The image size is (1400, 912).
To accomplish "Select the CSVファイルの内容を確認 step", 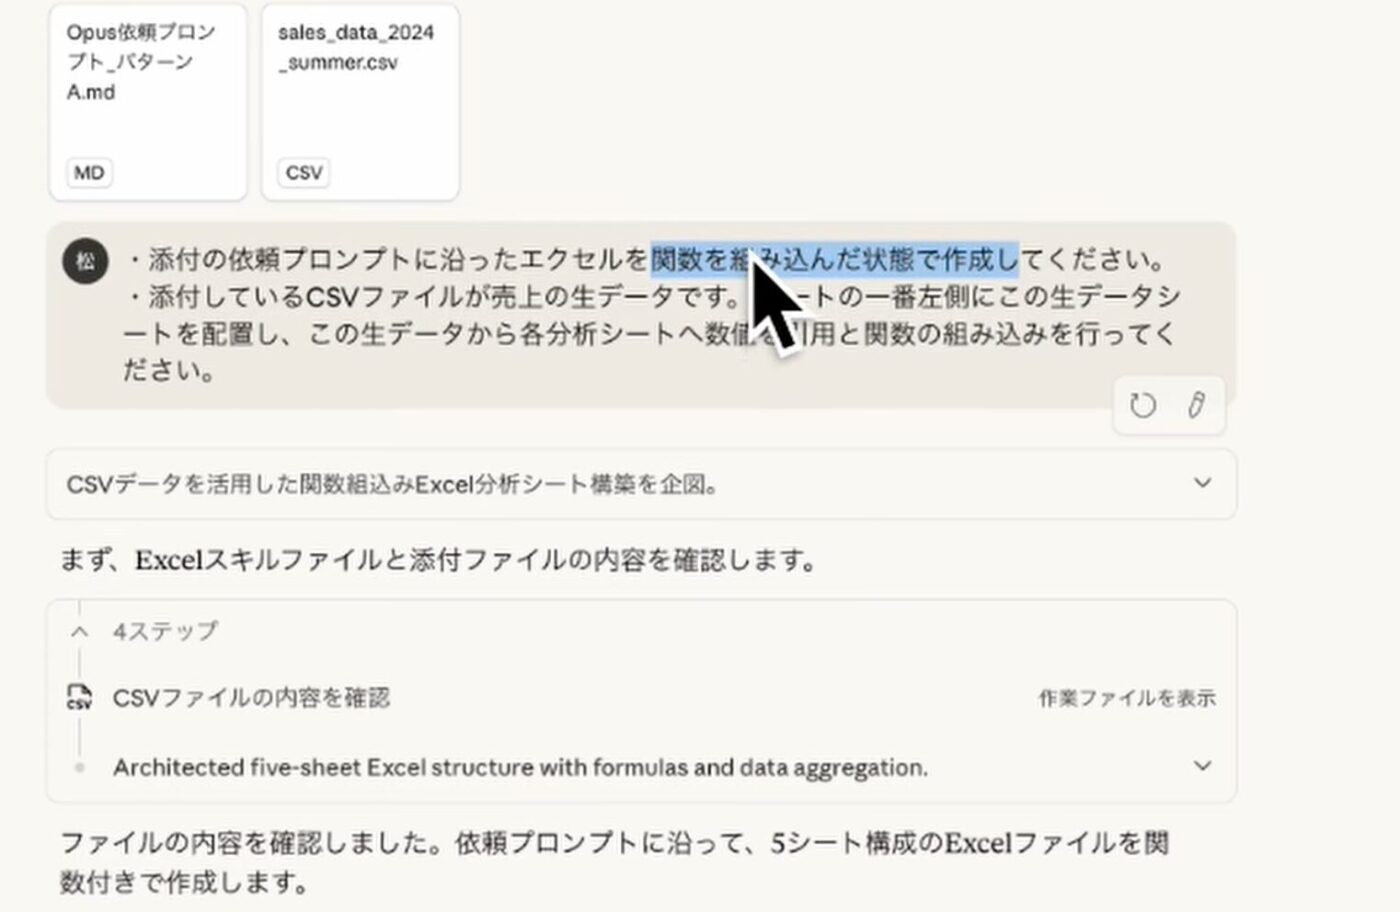I will [x=251, y=697].
